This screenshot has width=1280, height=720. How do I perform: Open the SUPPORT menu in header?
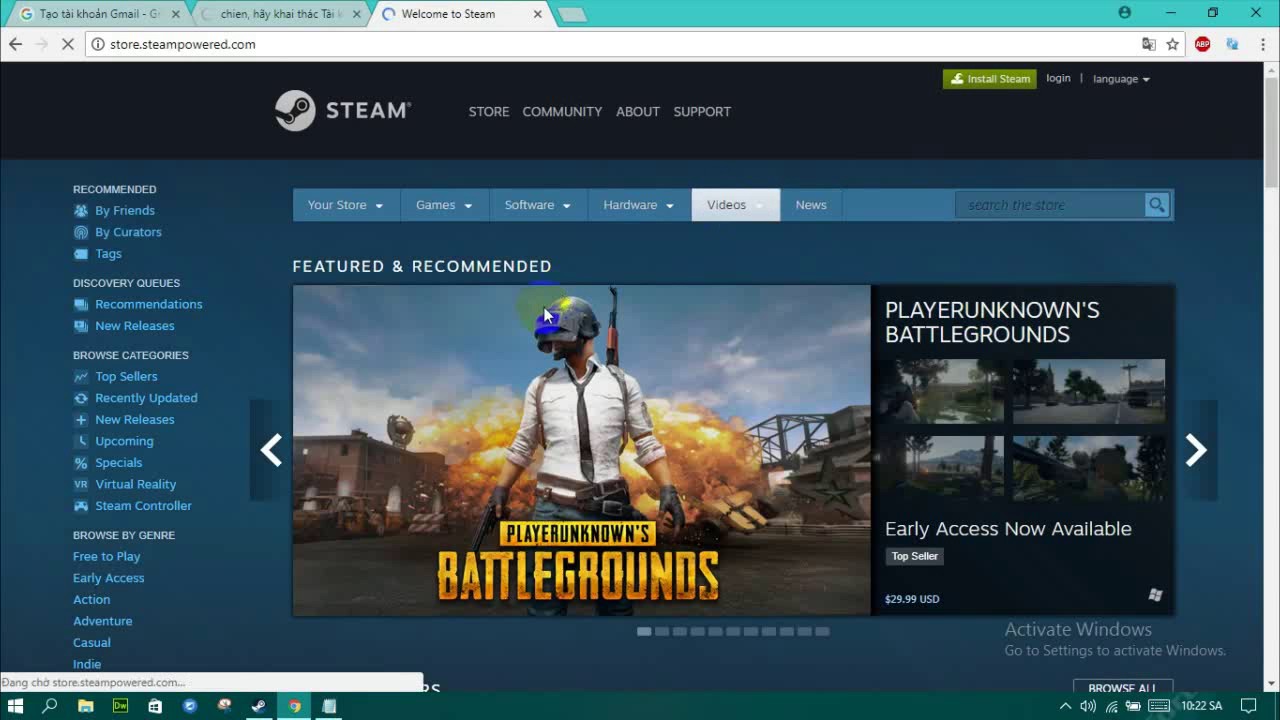702,111
